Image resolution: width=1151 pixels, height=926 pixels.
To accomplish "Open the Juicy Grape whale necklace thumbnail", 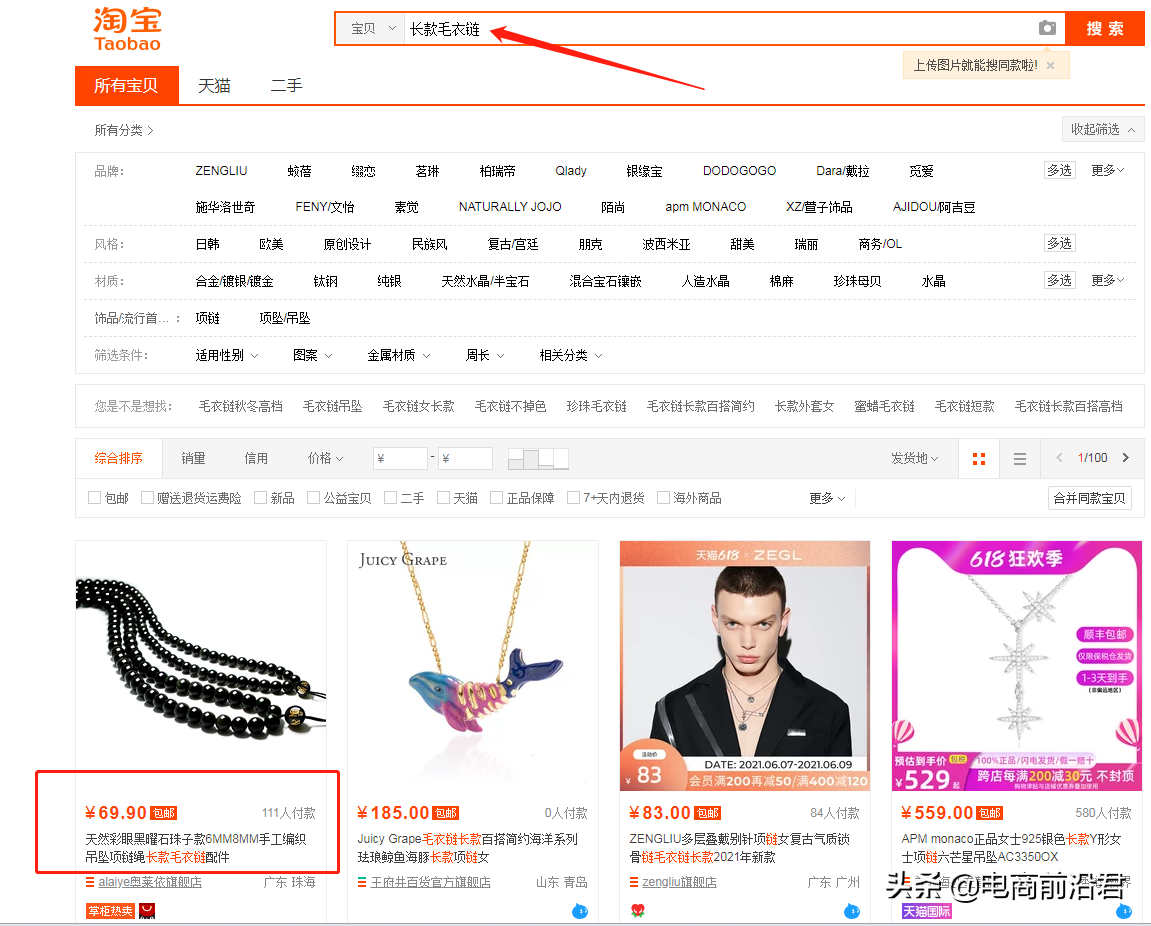I will [473, 666].
